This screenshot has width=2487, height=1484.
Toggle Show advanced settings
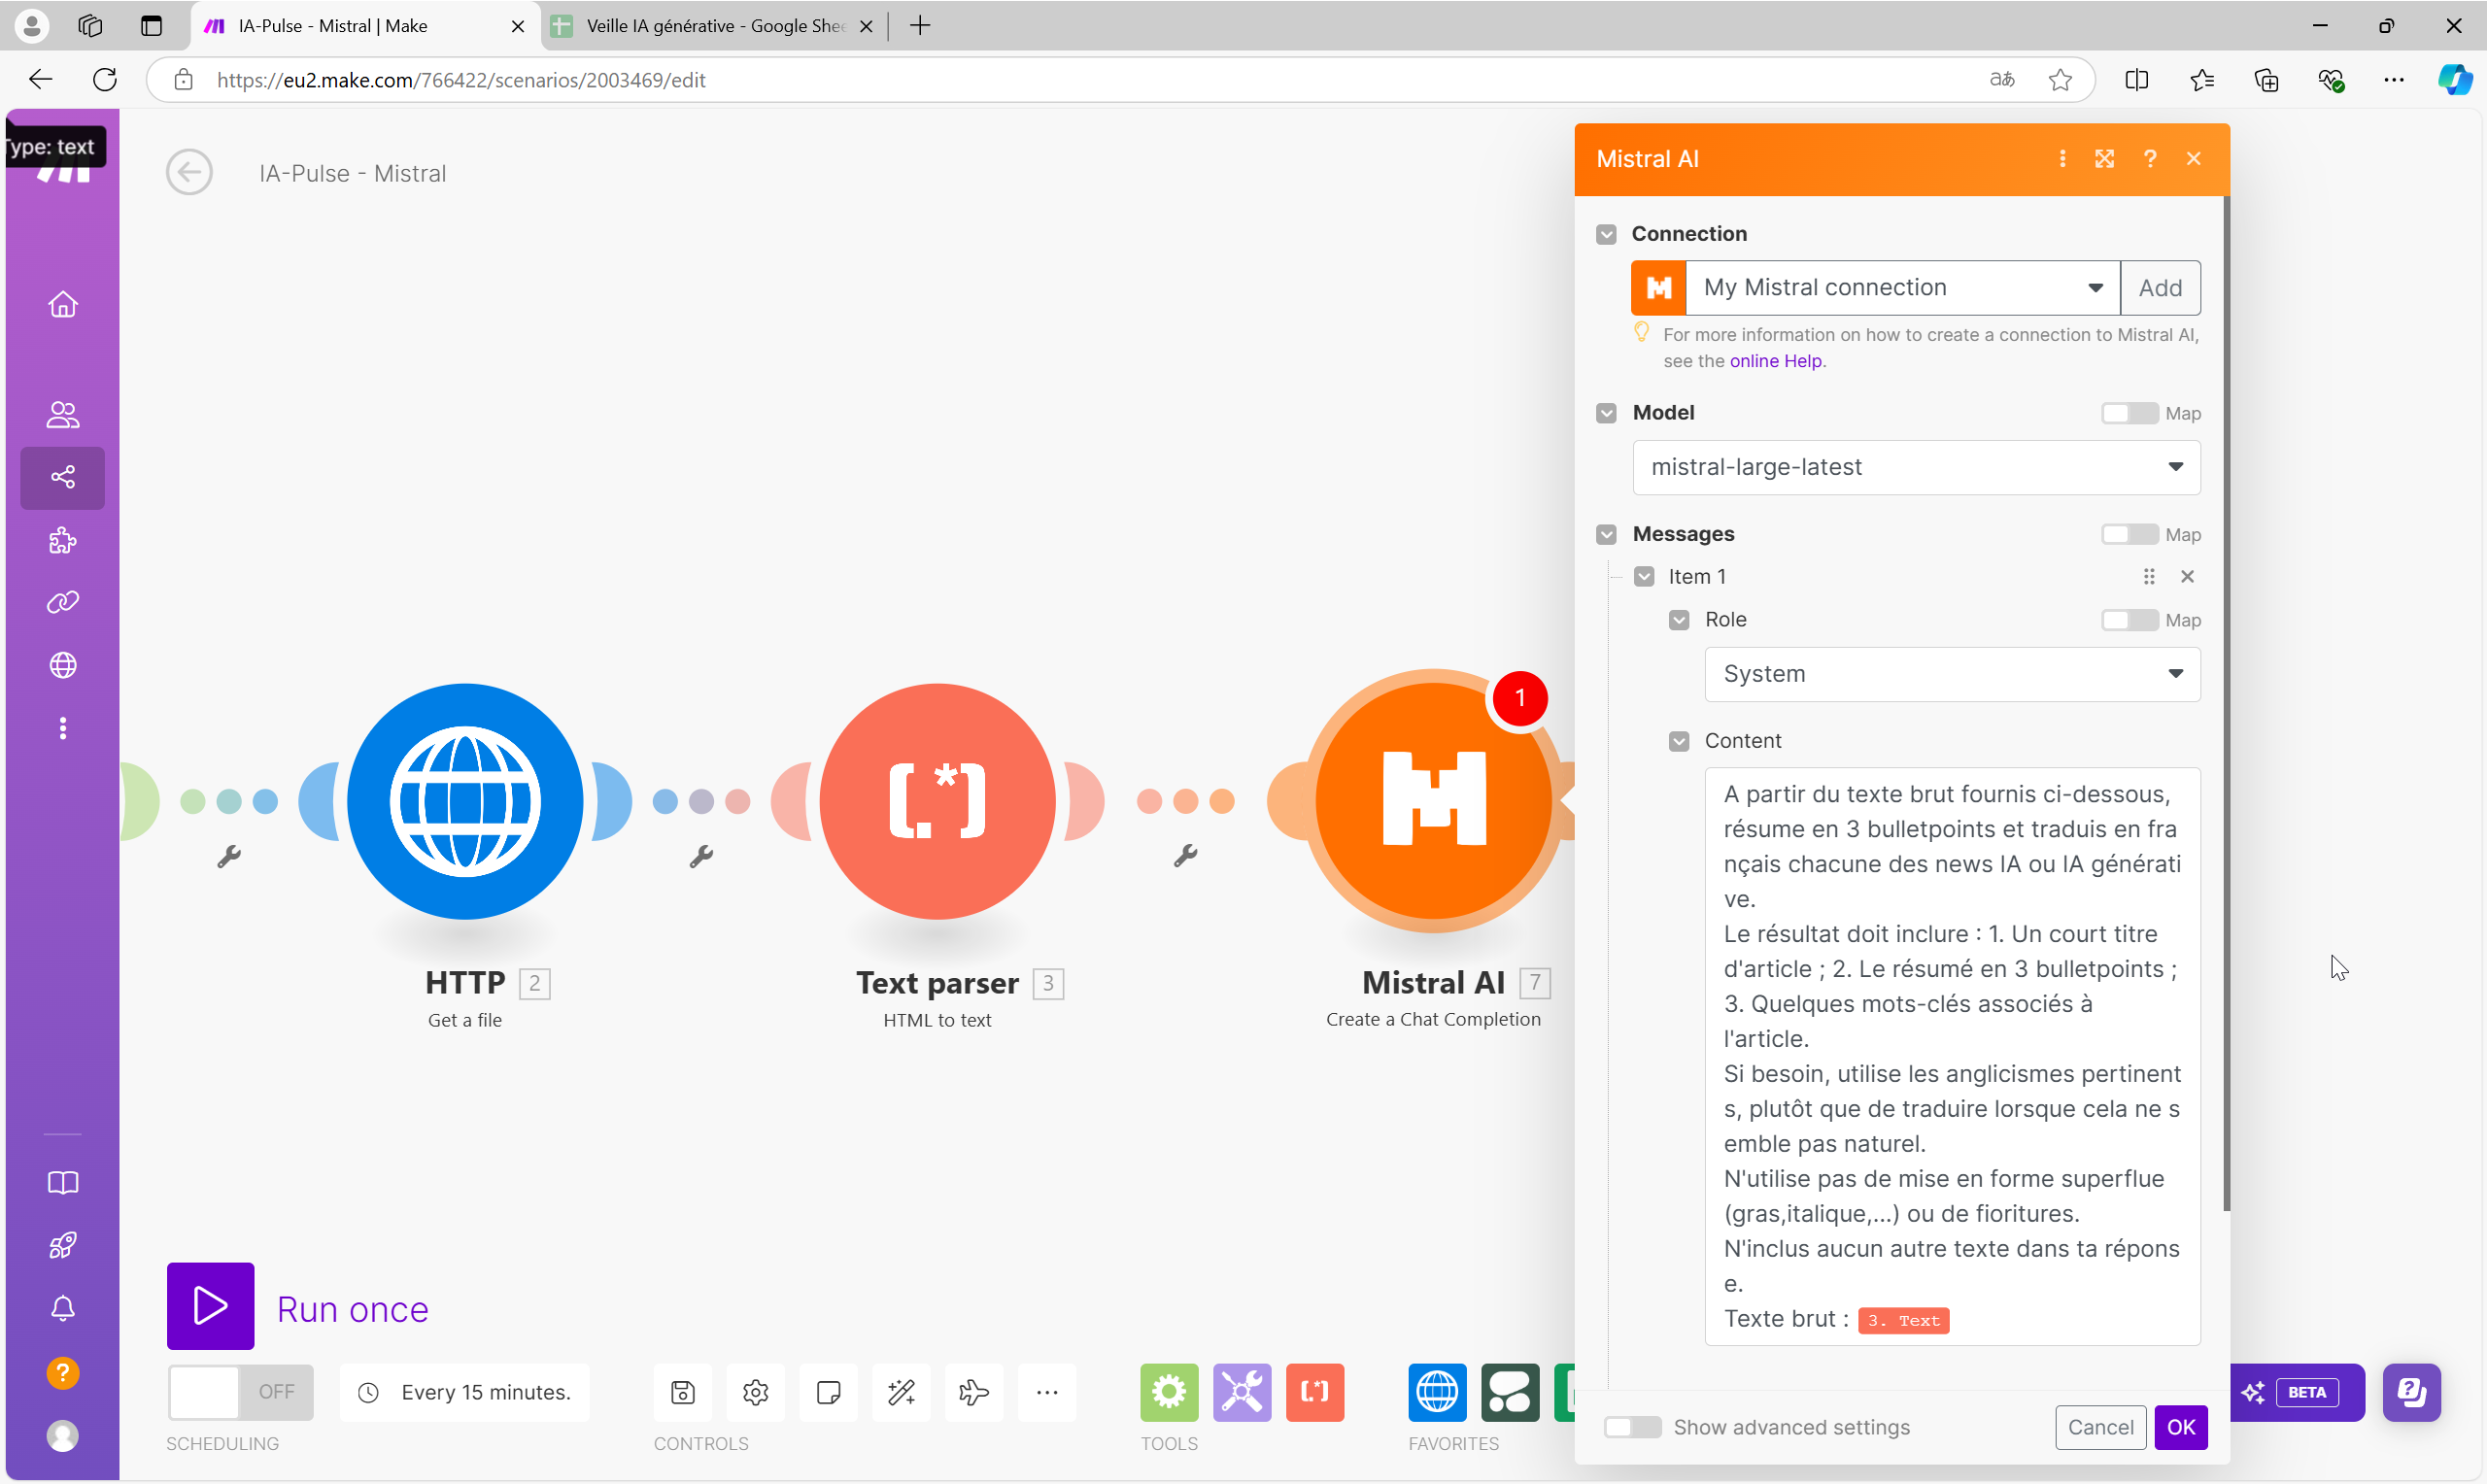[1632, 1427]
